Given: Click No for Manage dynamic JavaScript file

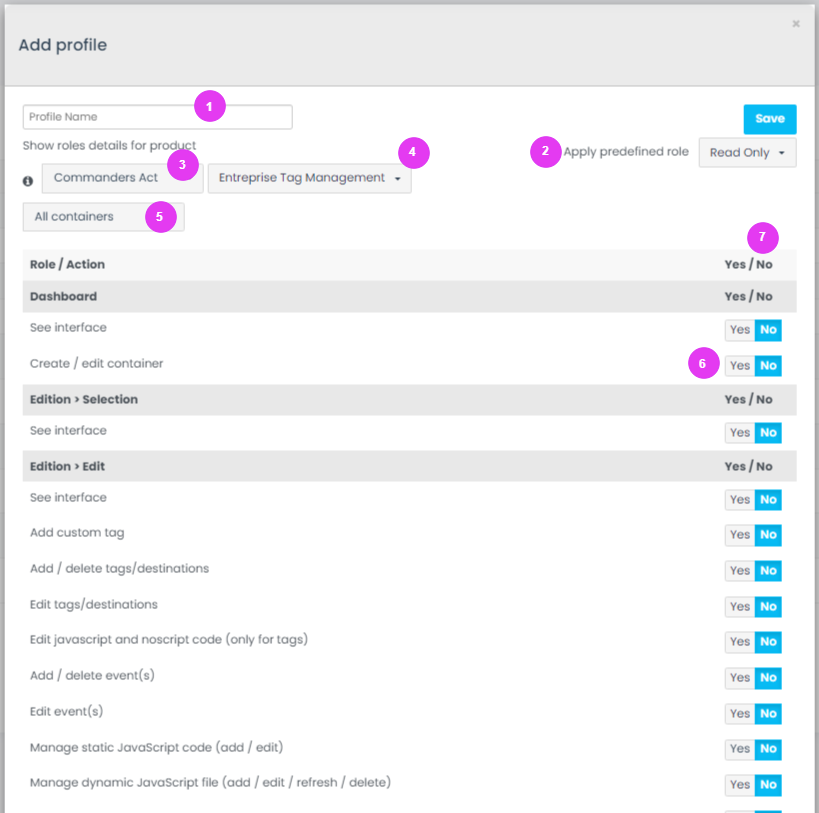Looking at the screenshot, I should [x=768, y=785].
